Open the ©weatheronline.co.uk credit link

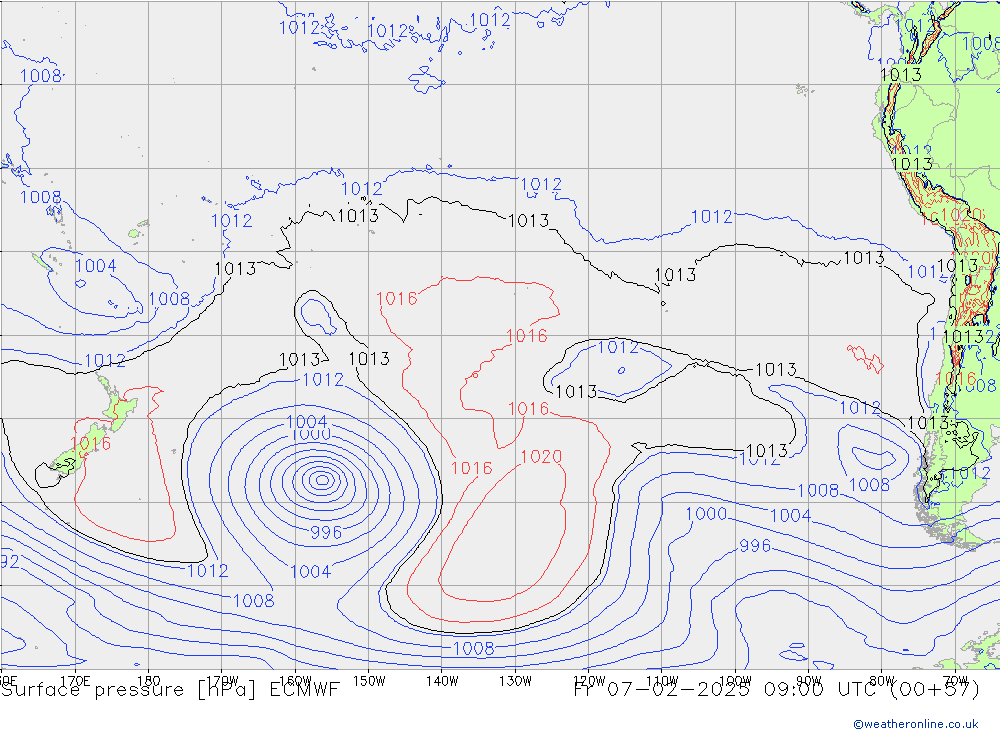pyautogui.click(x=916, y=724)
